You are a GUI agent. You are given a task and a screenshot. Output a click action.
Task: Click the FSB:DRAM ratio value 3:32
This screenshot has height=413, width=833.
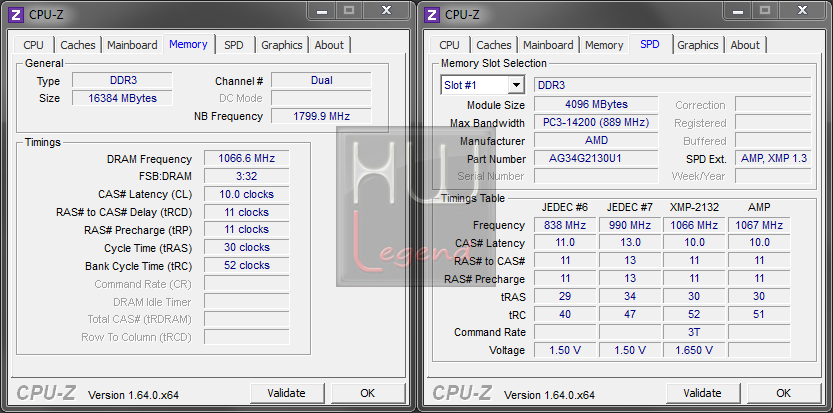pos(246,176)
